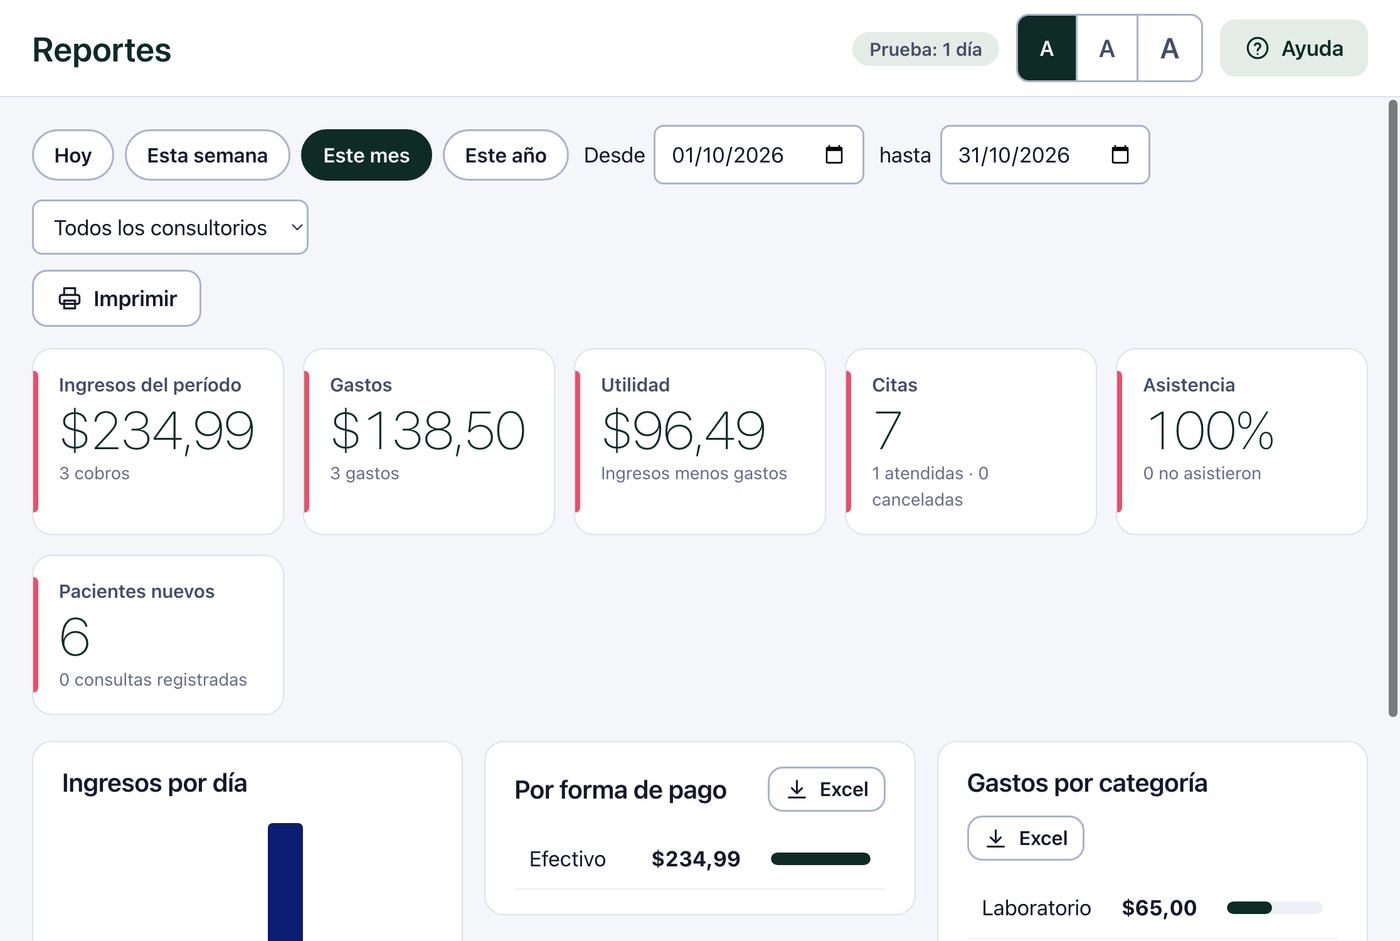Select the medium font size A
This screenshot has height=941, width=1400.
[x=1107, y=48]
